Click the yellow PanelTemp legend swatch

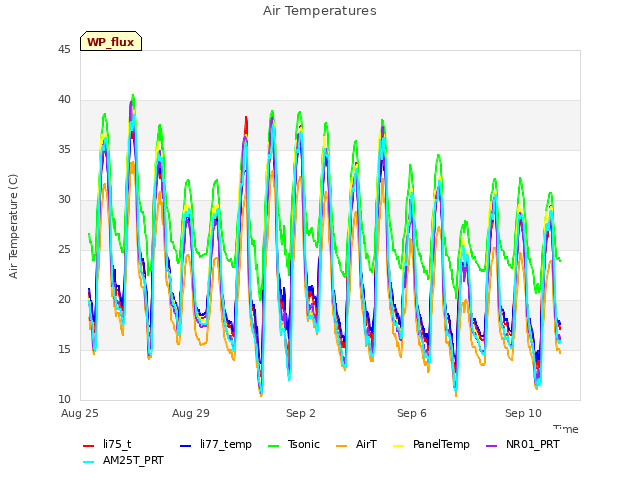[x=398, y=445]
